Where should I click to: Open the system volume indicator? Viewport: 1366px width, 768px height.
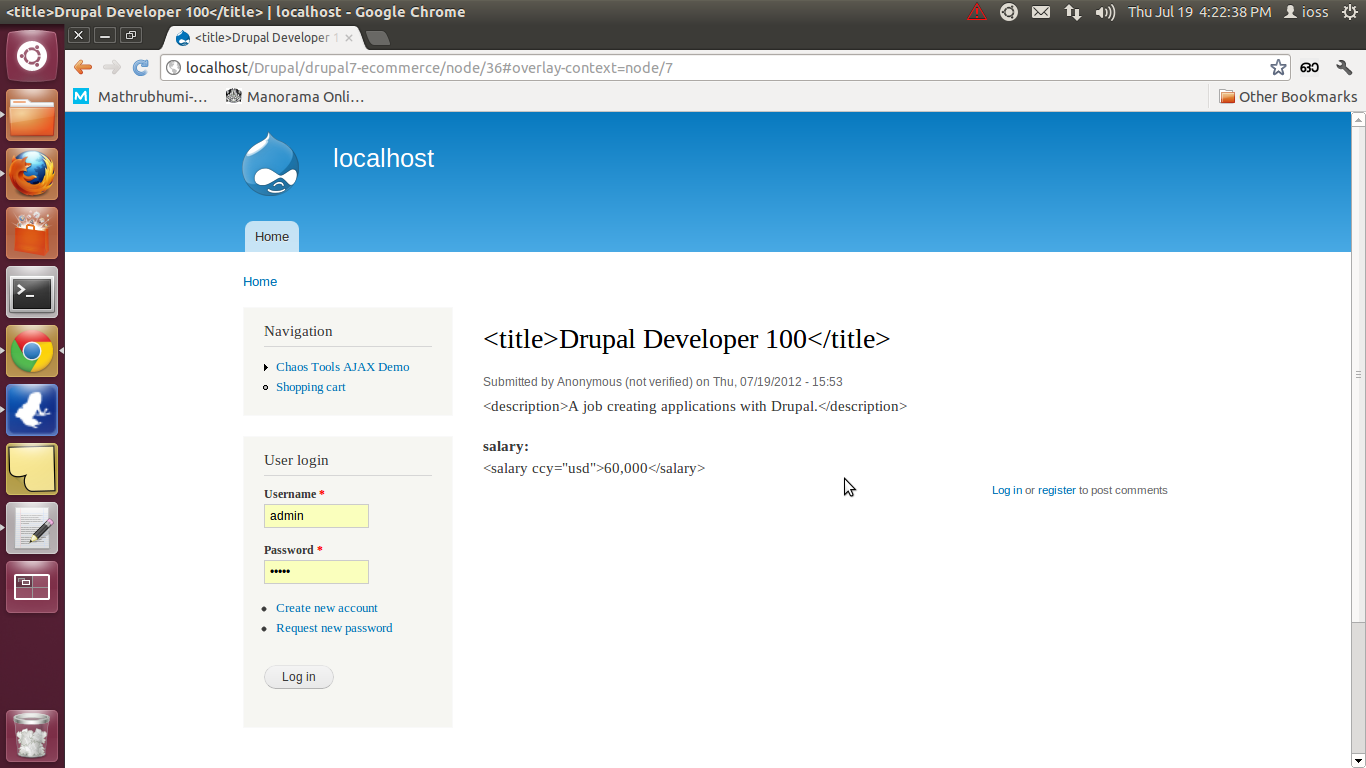(1105, 12)
